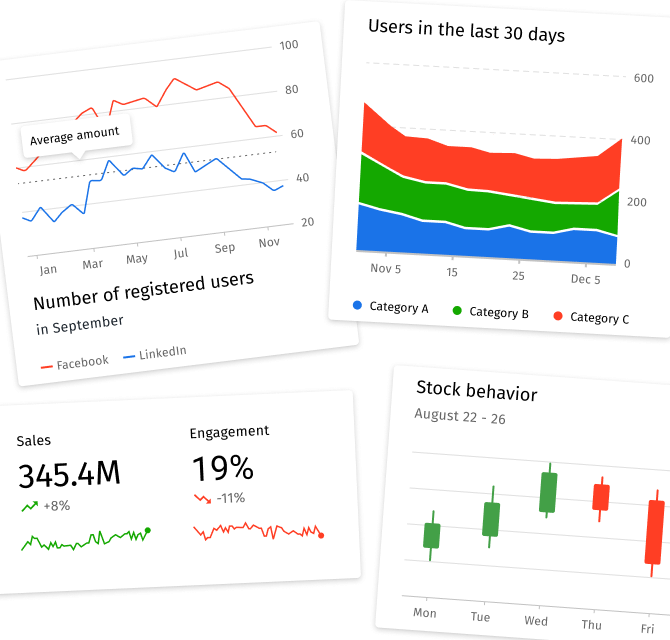Click the red Category C dot
The height and width of the screenshot is (640, 670).
click(x=558, y=316)
